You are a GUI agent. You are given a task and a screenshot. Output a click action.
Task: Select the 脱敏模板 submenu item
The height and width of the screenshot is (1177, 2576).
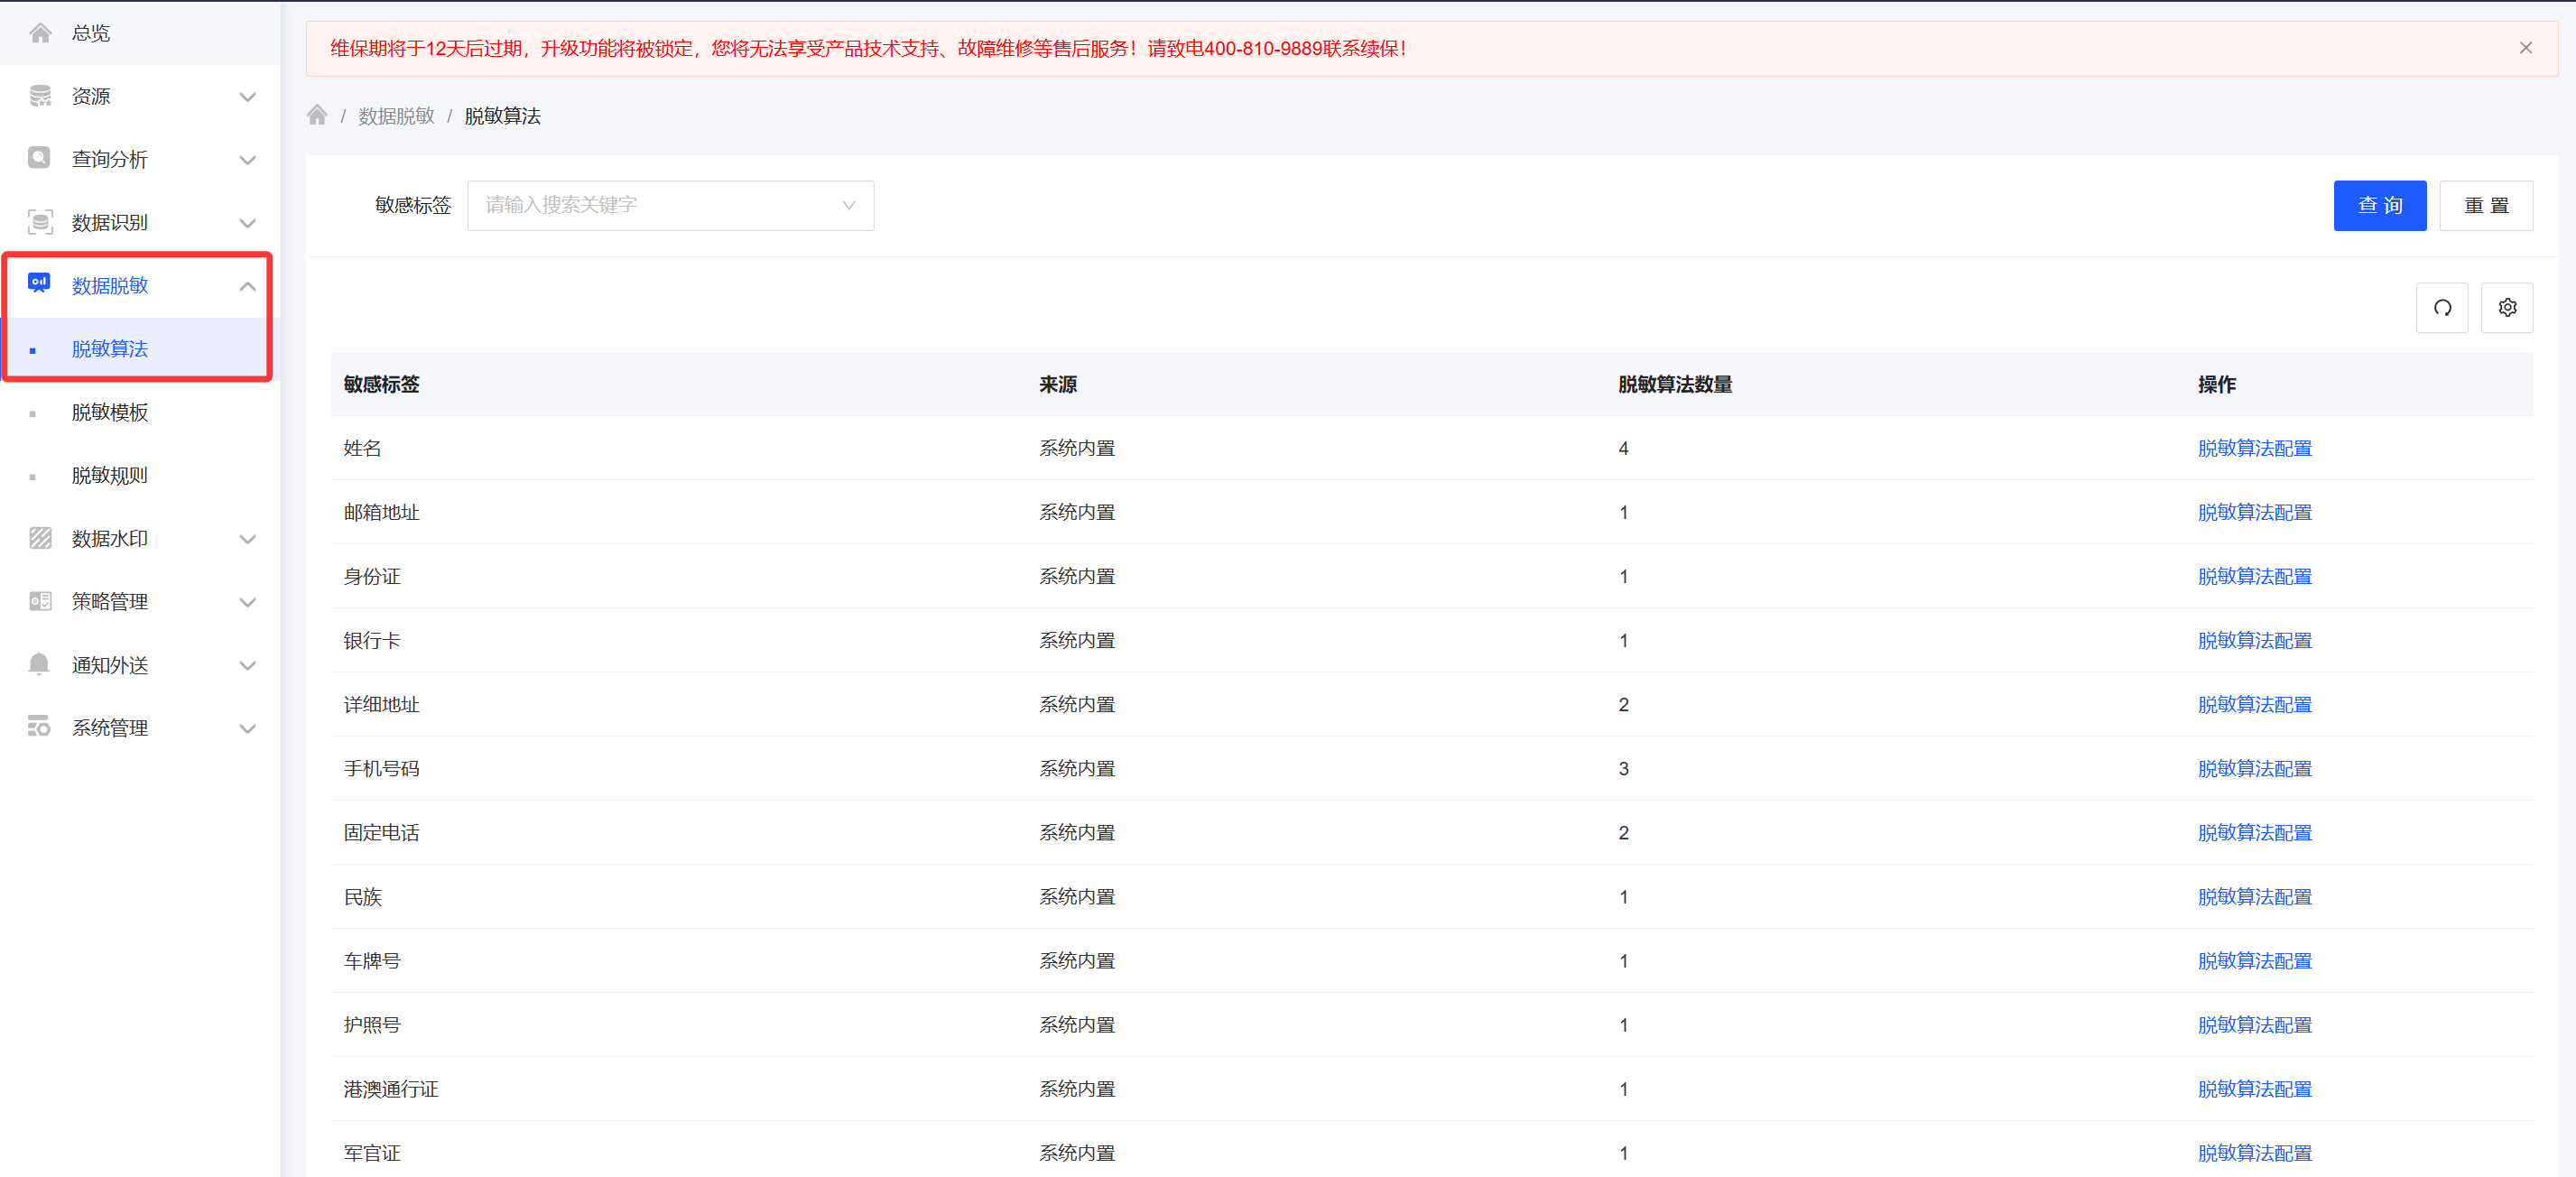point(110,412)
